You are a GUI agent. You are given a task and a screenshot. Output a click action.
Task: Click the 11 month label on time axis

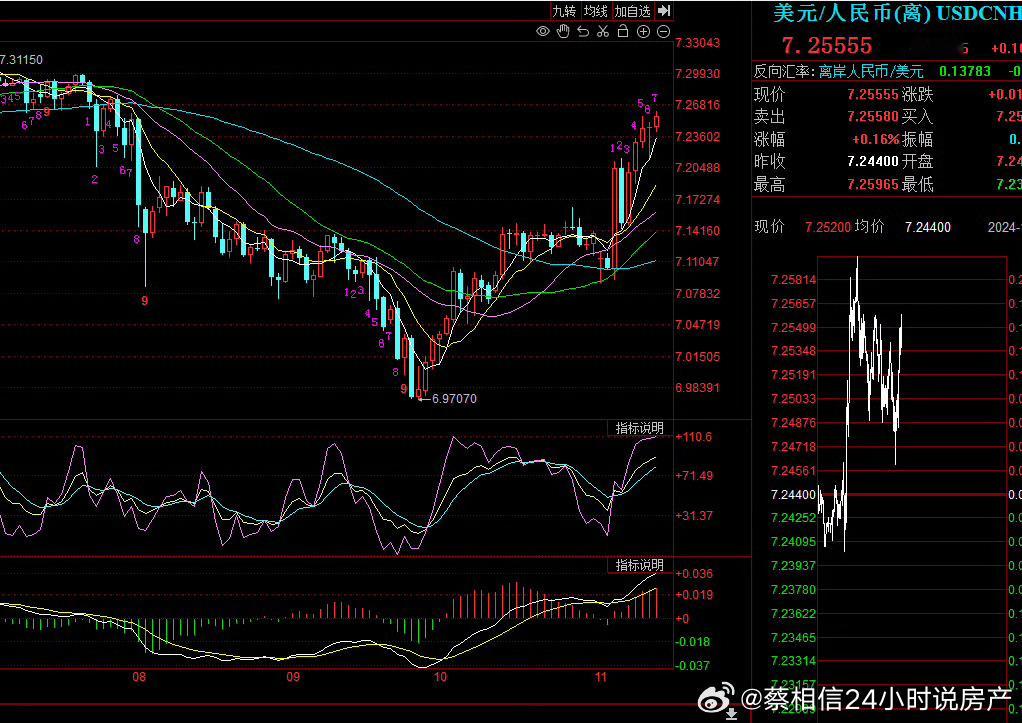click(600, 677)
